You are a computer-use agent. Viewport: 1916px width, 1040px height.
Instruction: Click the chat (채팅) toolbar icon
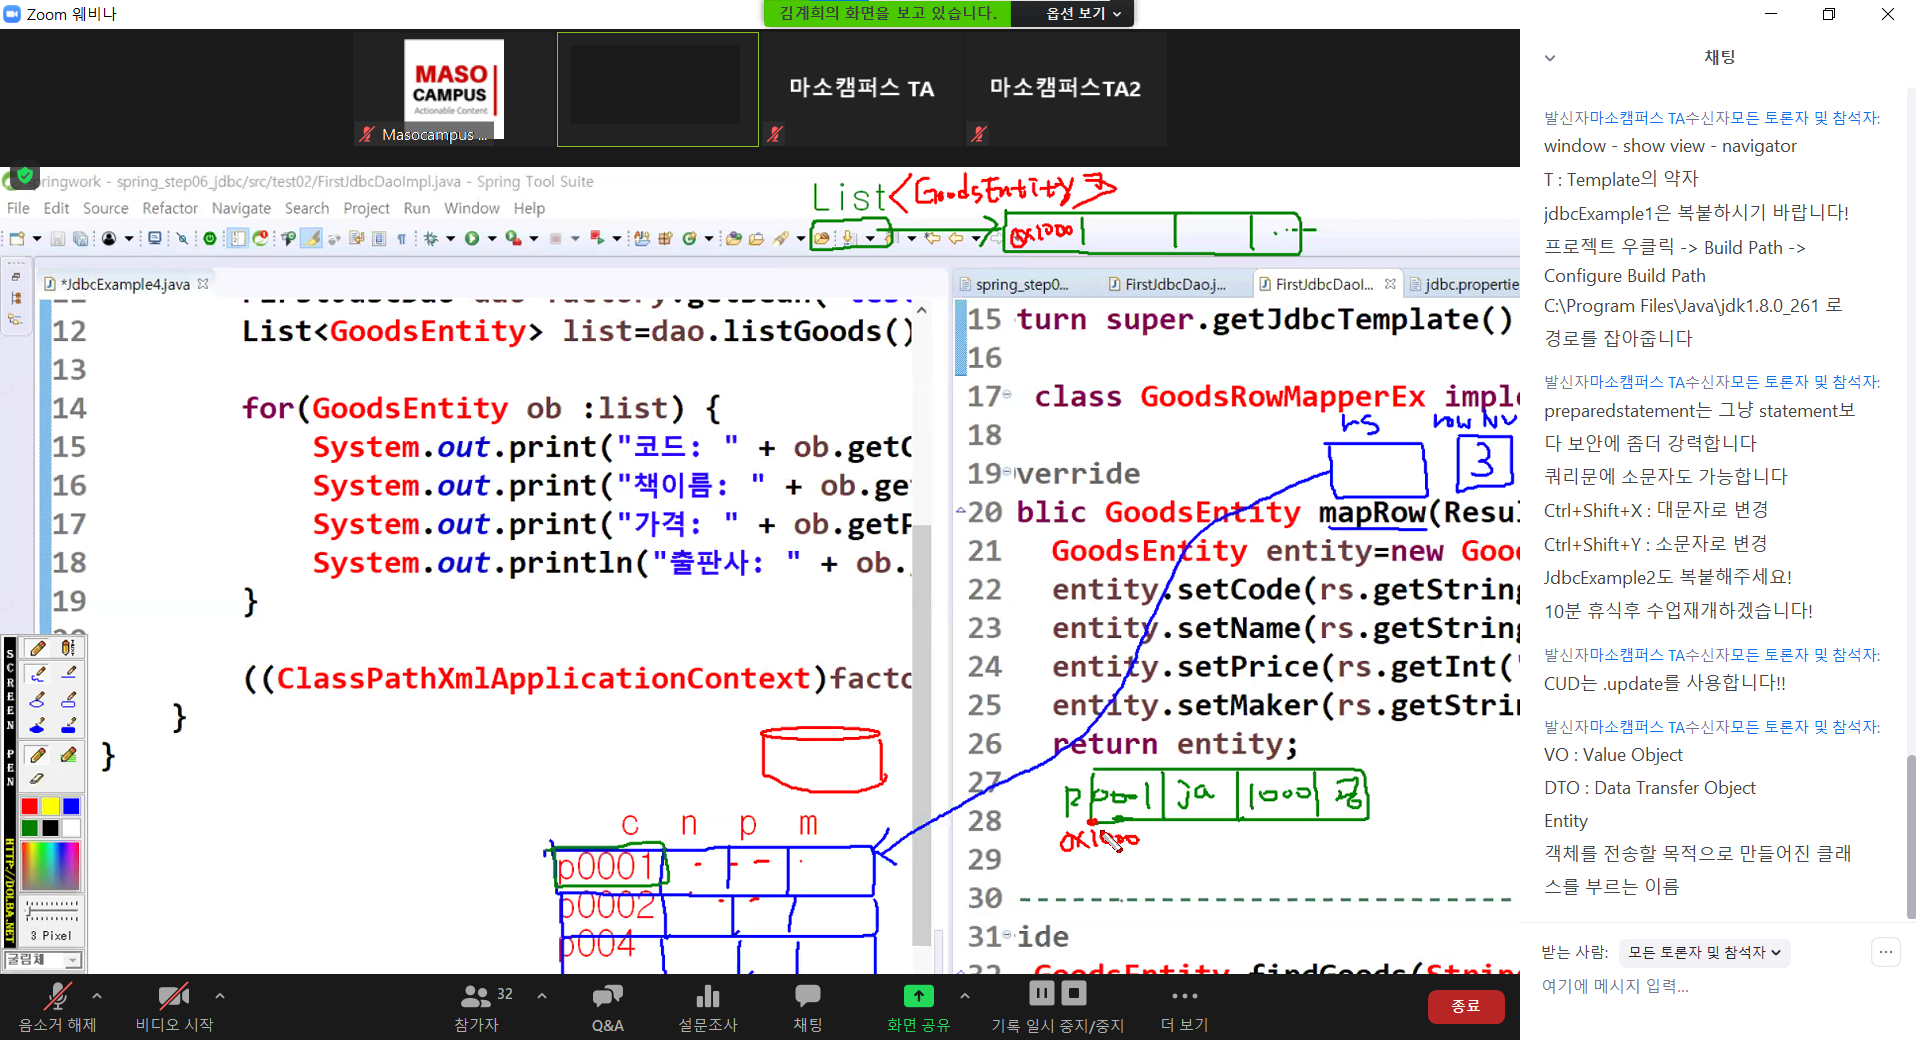pyautogui.click(x=807, y=997)
